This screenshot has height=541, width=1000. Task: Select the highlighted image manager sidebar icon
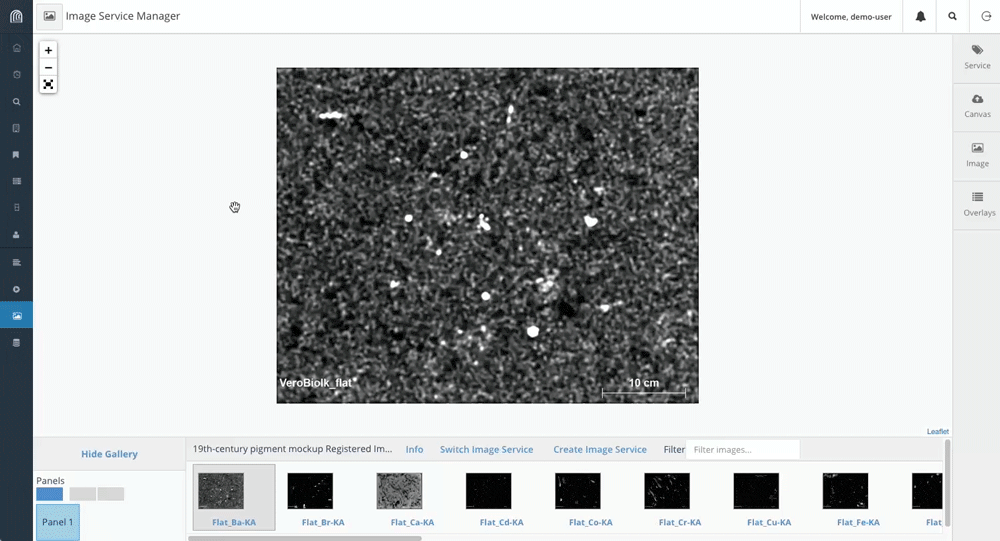[17, 316]
